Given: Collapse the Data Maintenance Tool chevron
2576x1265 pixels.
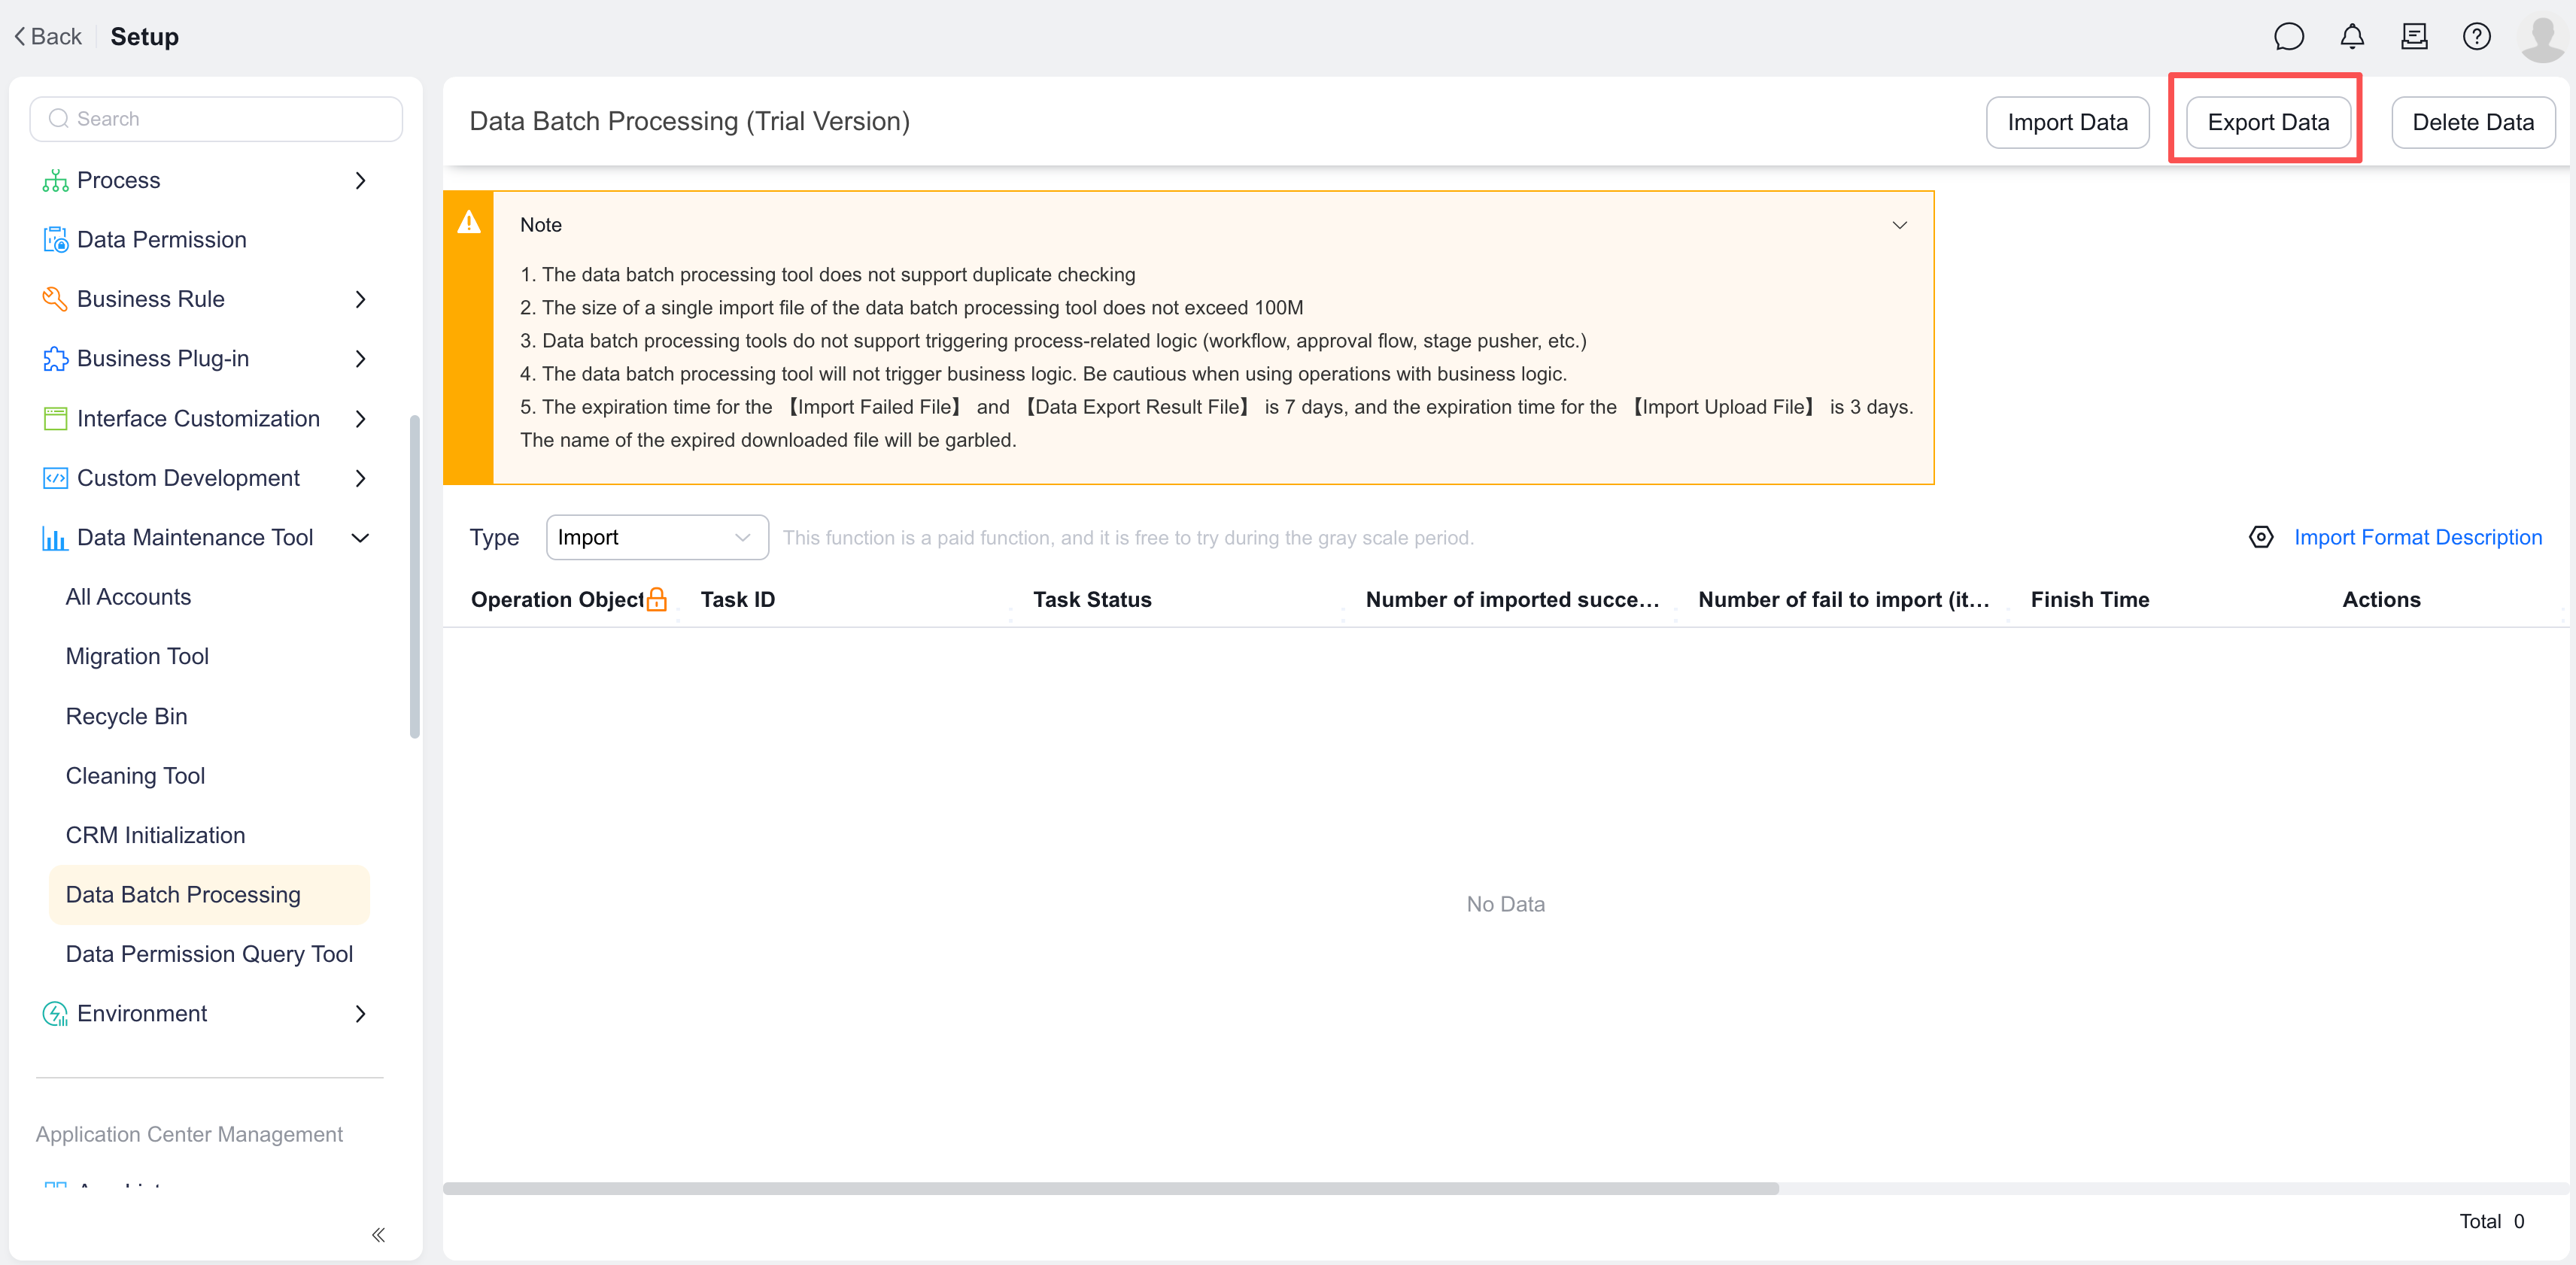Looking at the screenshot, I should 361,538.
